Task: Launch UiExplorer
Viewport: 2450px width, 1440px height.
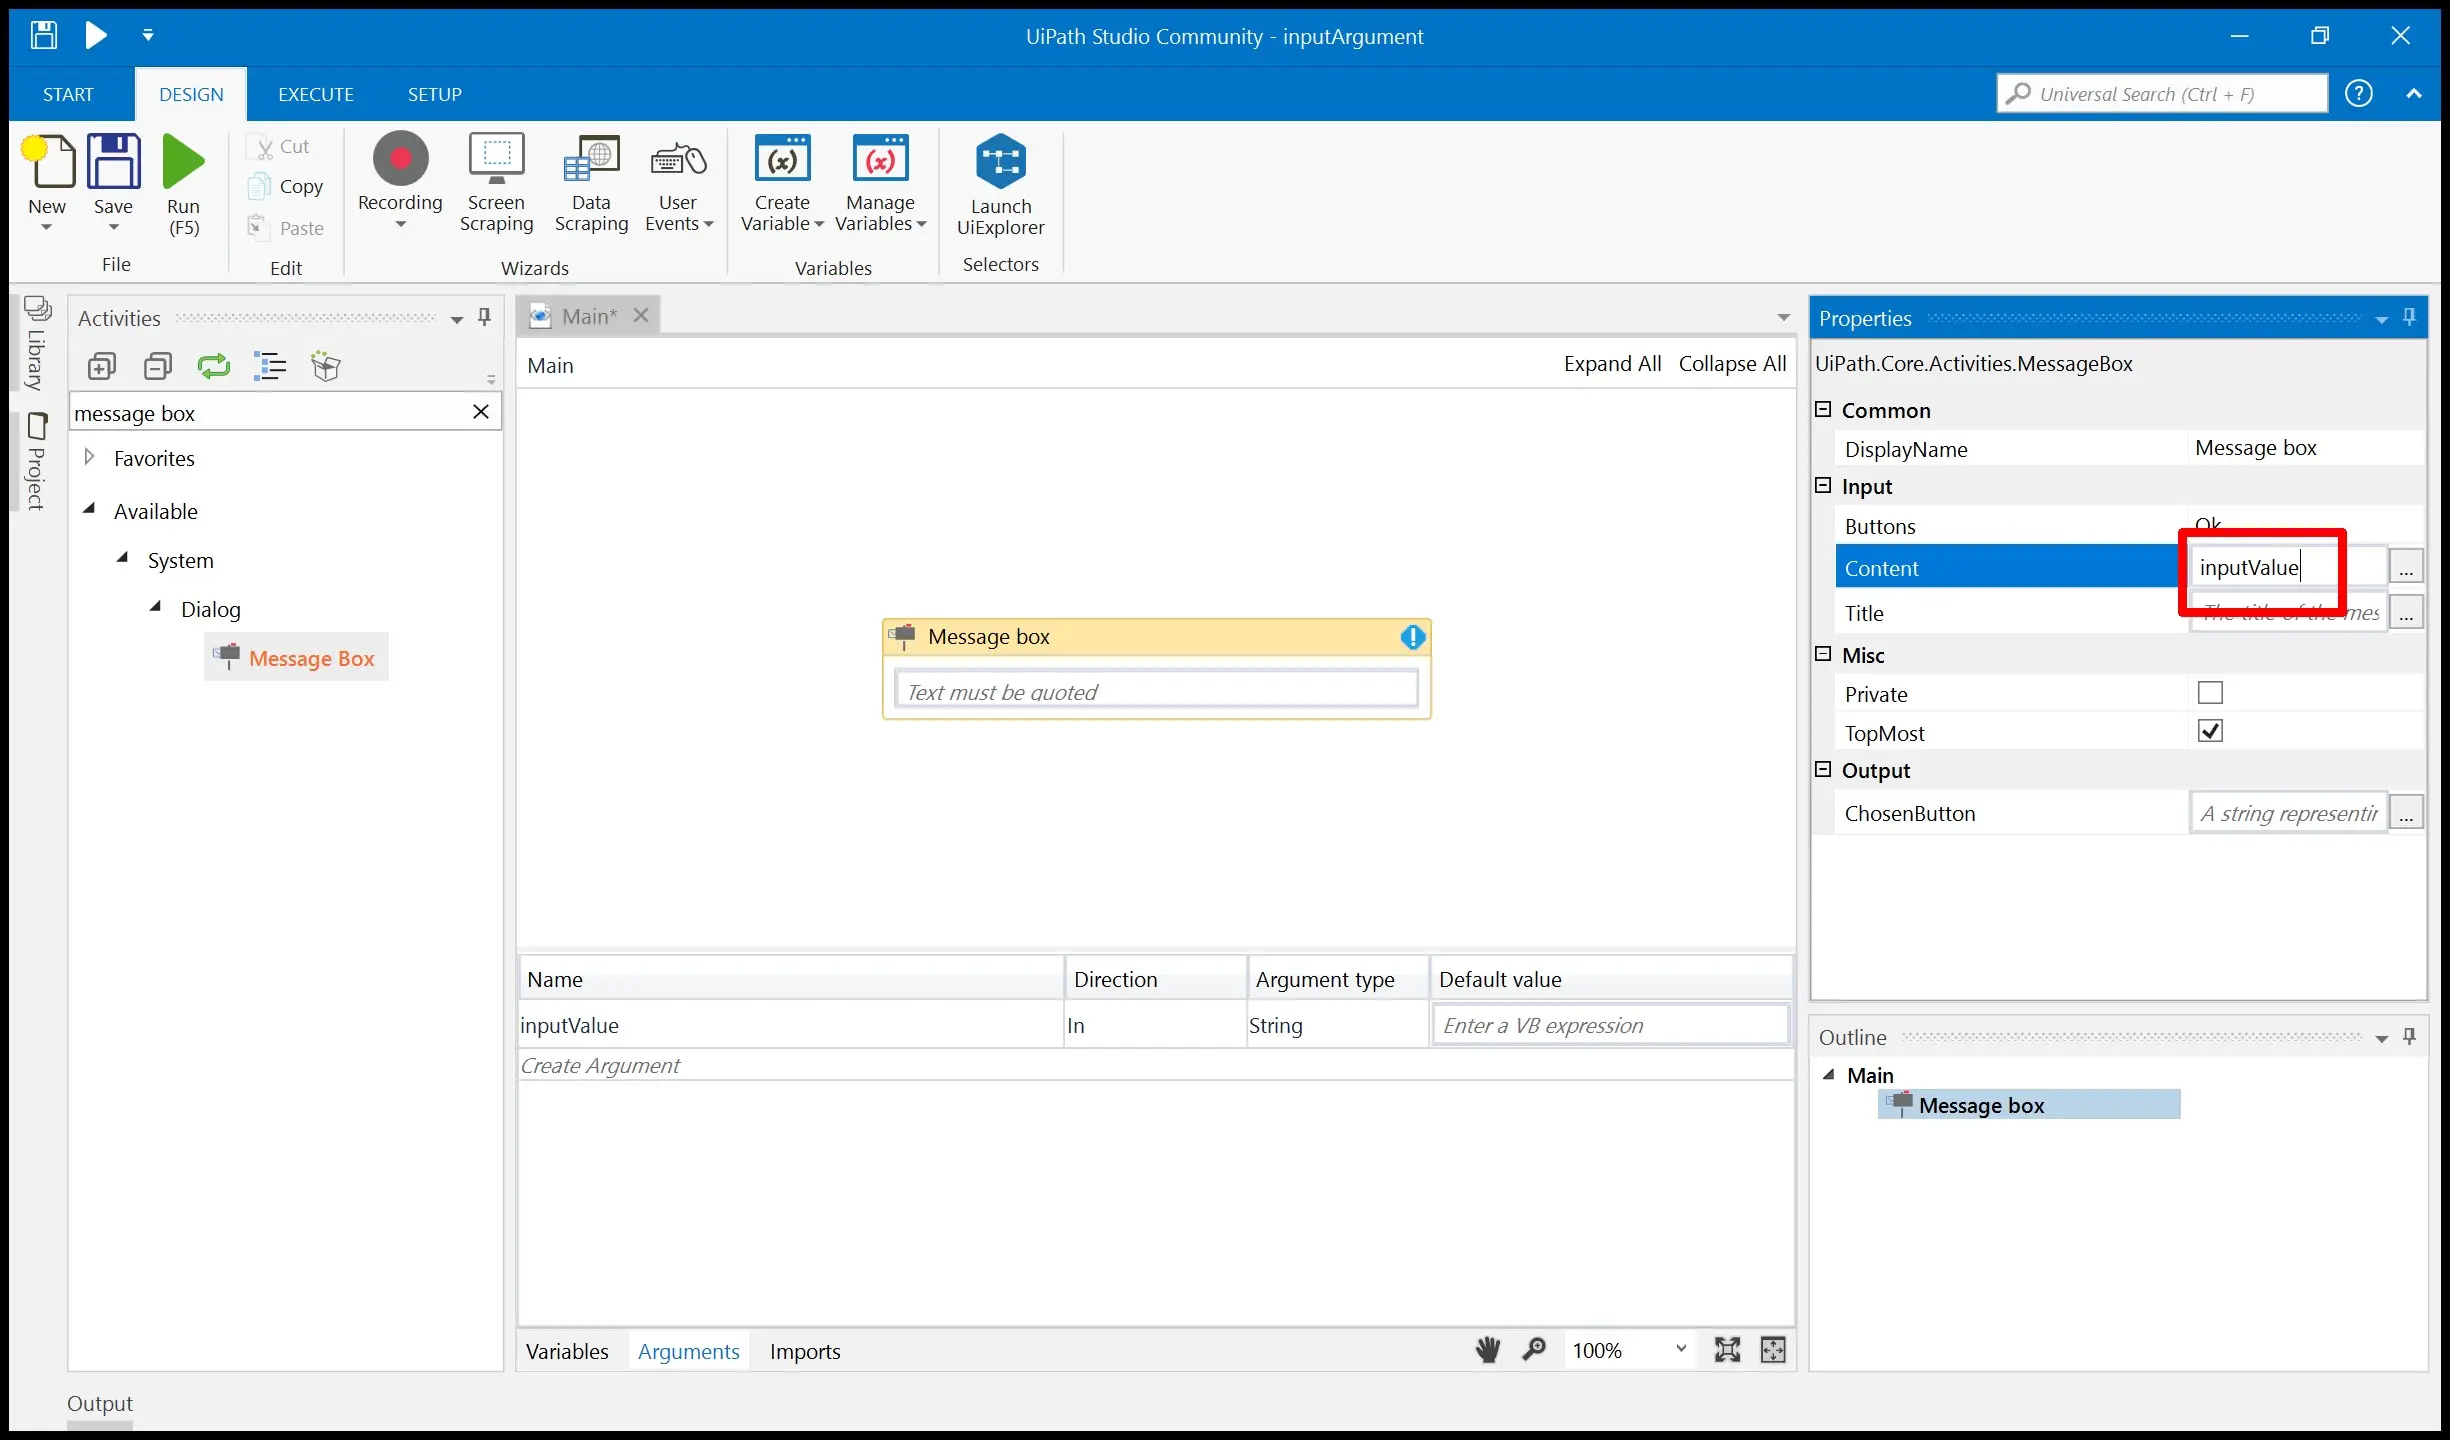Action: pos(1000,185)
